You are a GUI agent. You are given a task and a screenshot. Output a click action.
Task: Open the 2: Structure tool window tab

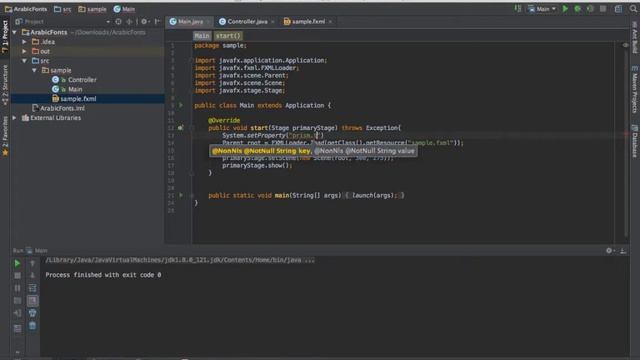[5, 85]
